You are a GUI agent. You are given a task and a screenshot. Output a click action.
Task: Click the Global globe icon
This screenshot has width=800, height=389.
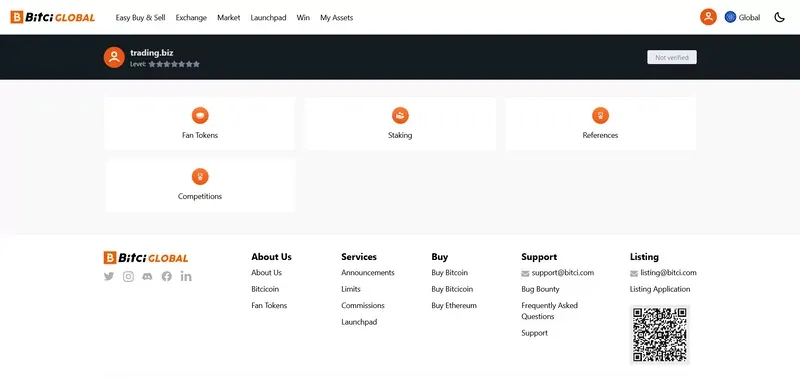(x=730, y=17)
